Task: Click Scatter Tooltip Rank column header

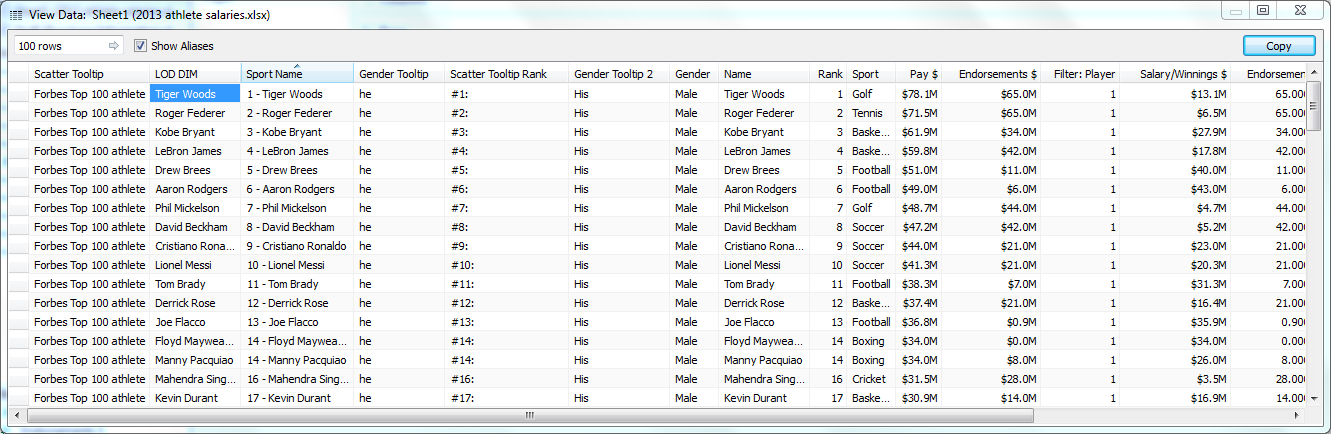Action: [507, 74]
